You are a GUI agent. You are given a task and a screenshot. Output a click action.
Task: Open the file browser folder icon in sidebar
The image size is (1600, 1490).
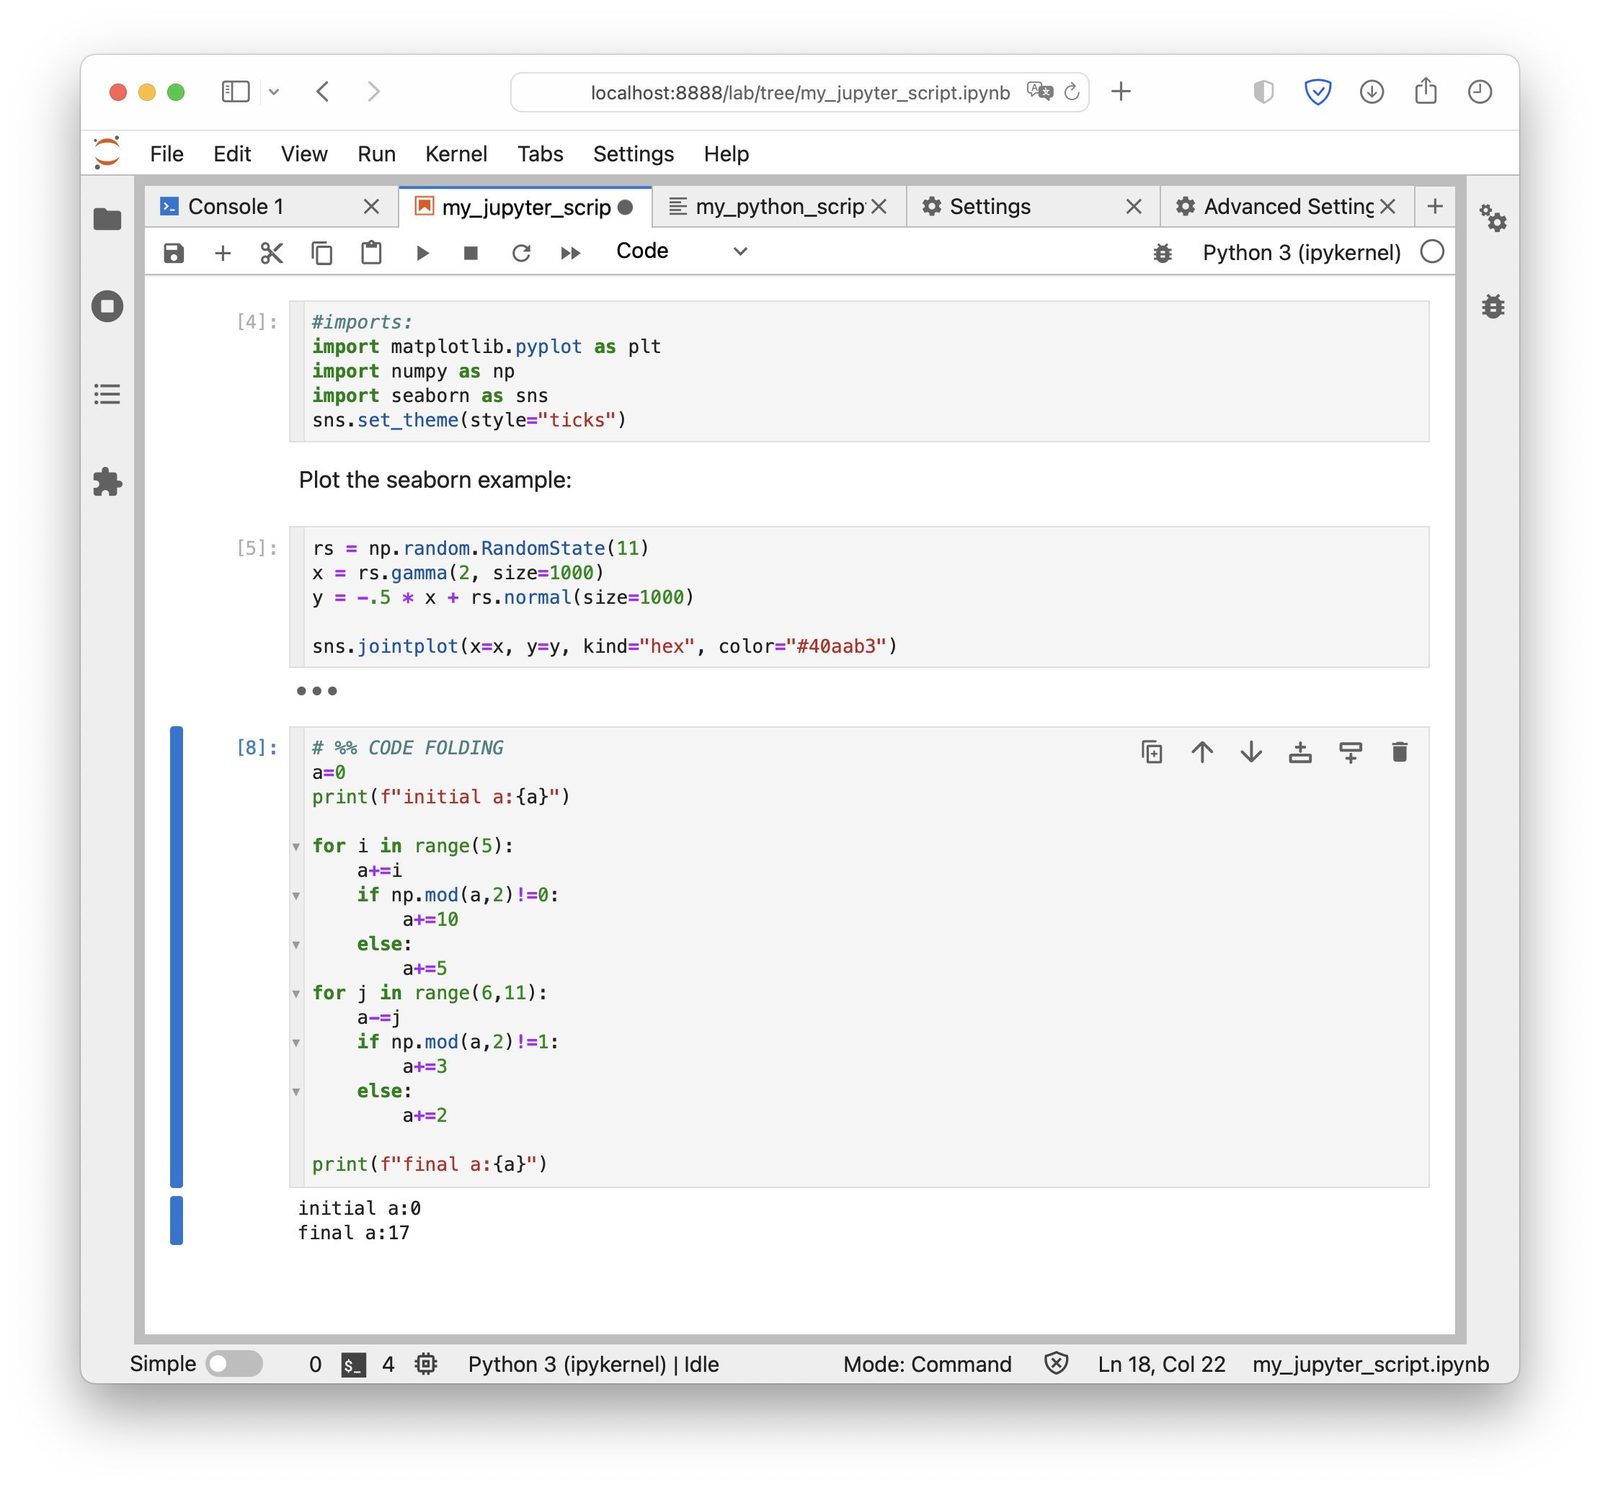pyautogui.click(x=107, y=219)
